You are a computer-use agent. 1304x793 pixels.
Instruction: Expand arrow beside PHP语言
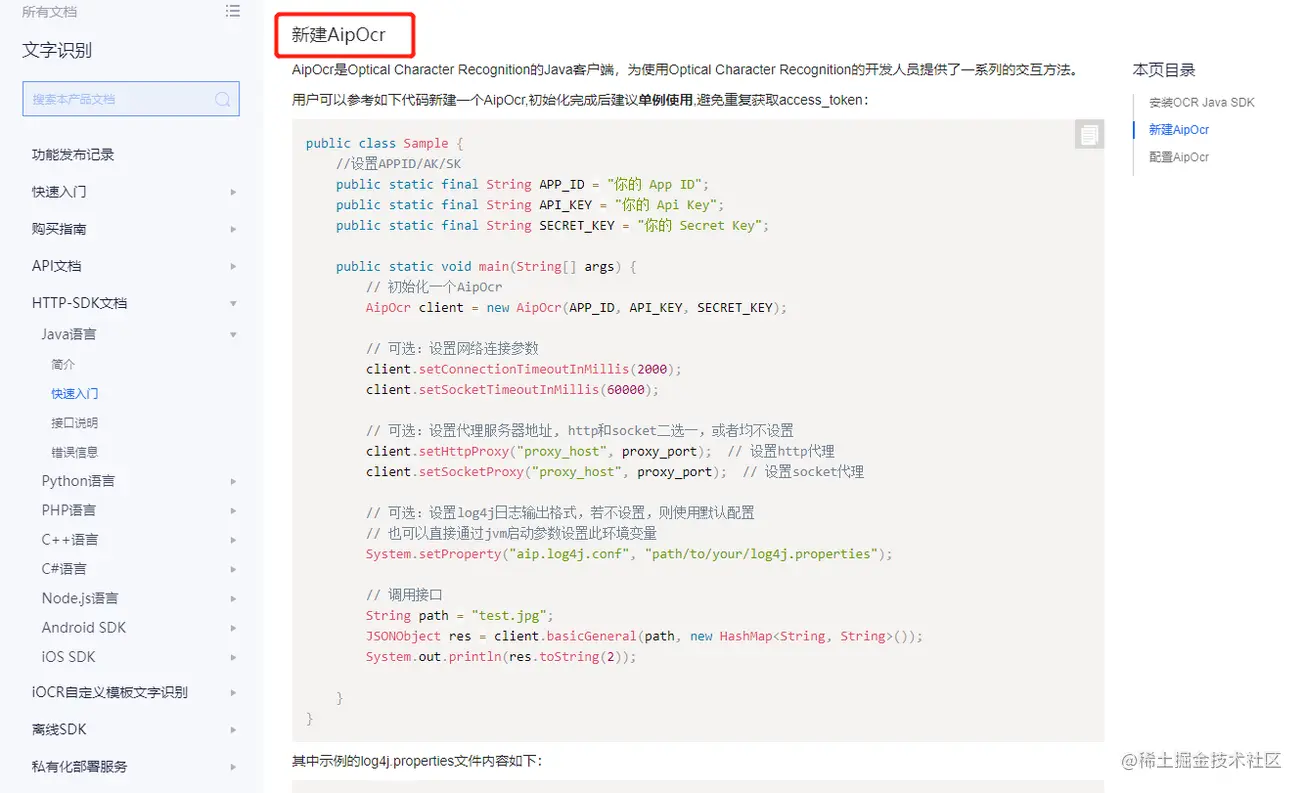coord(233,510)
